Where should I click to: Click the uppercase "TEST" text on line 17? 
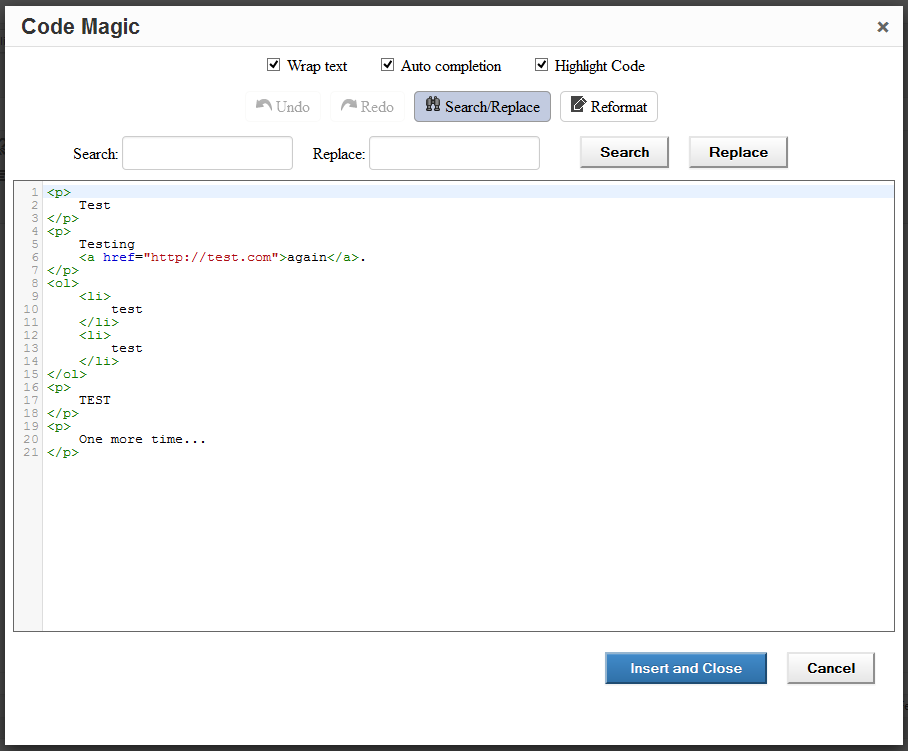coord(95,400)
